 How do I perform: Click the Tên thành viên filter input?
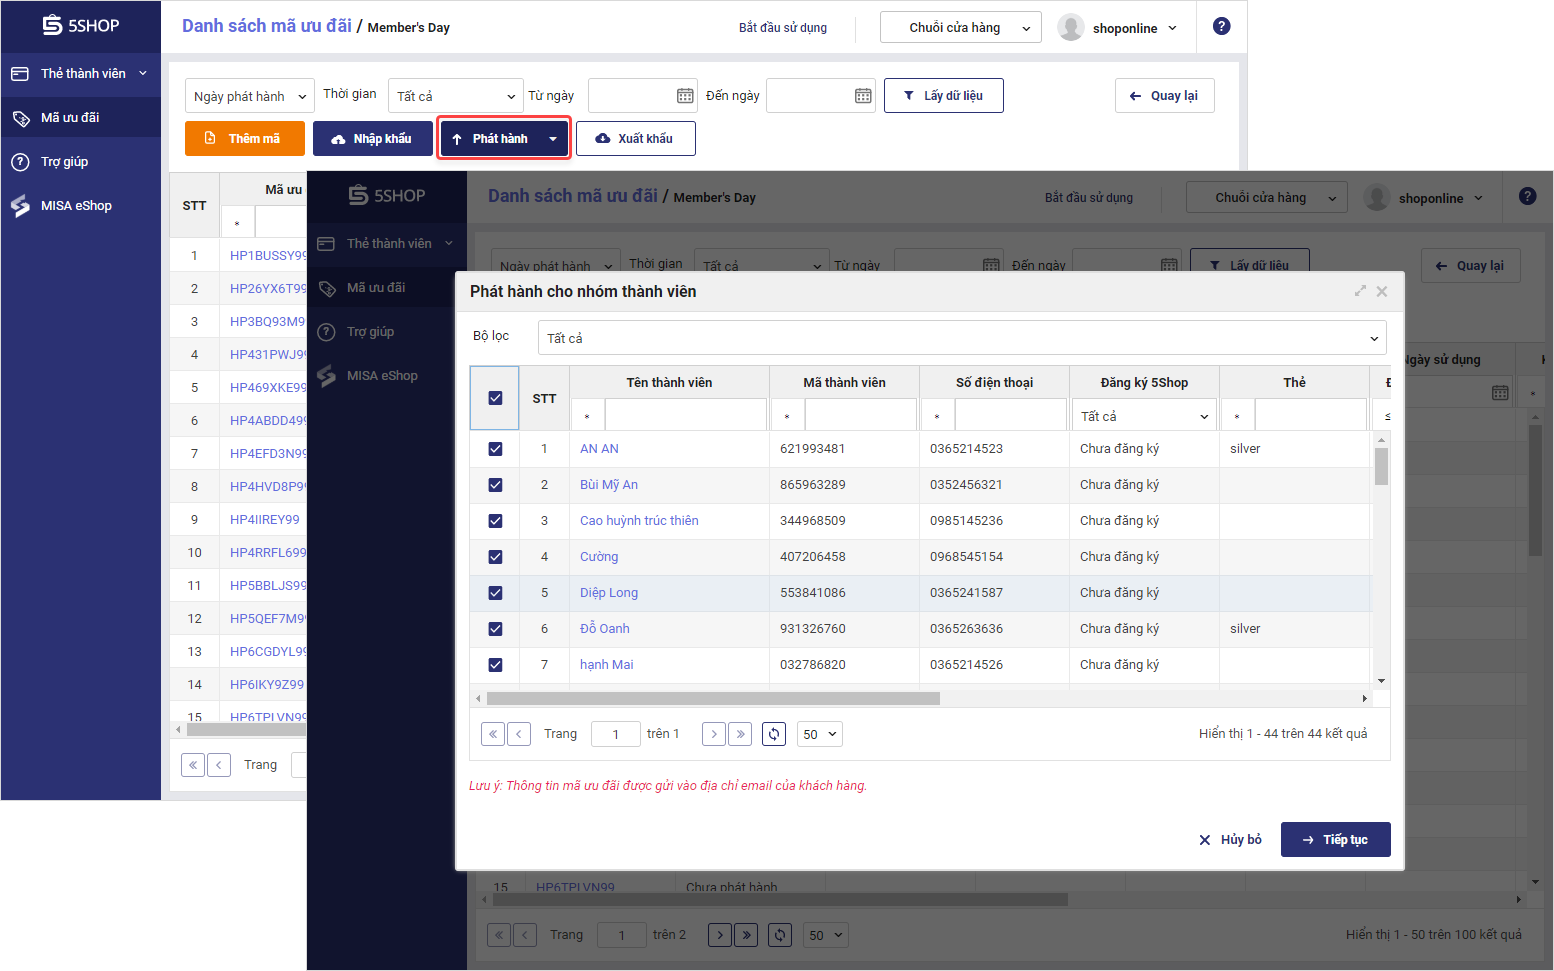(685, 415)
